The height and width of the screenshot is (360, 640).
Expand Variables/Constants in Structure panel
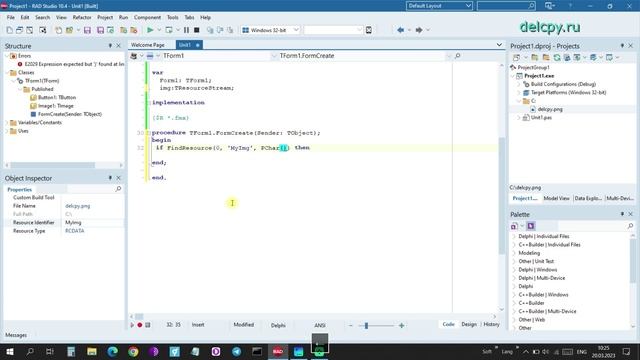point(7,122)
